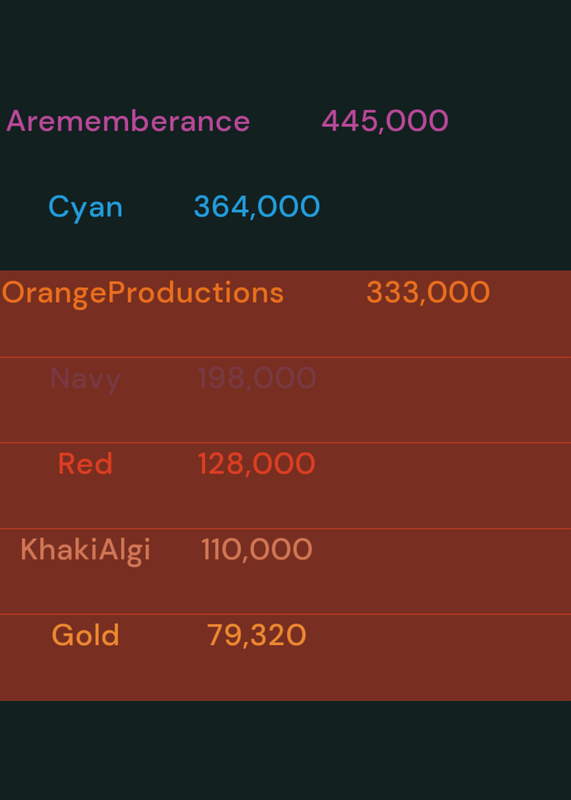The height and width of the screenshot is (800, 571).
Task: Click dark background beside Cyan score
Action: (445, 207)
